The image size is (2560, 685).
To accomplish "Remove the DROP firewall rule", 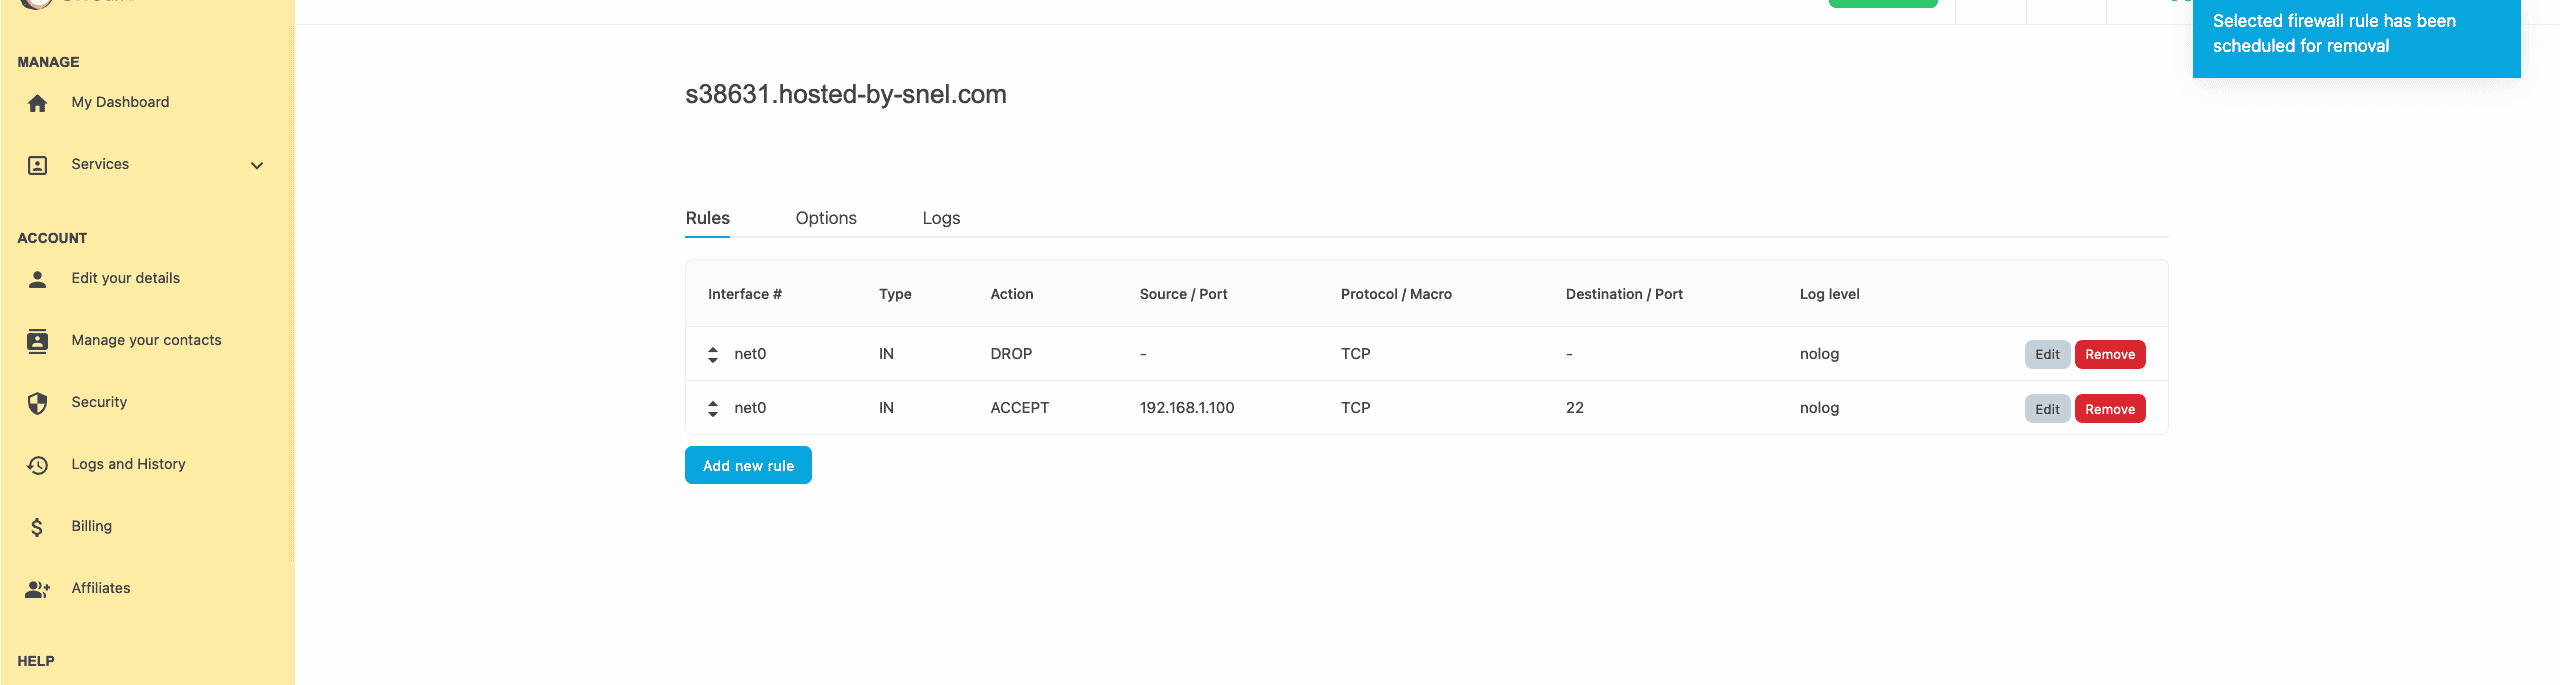I will tap(2109, 355).
